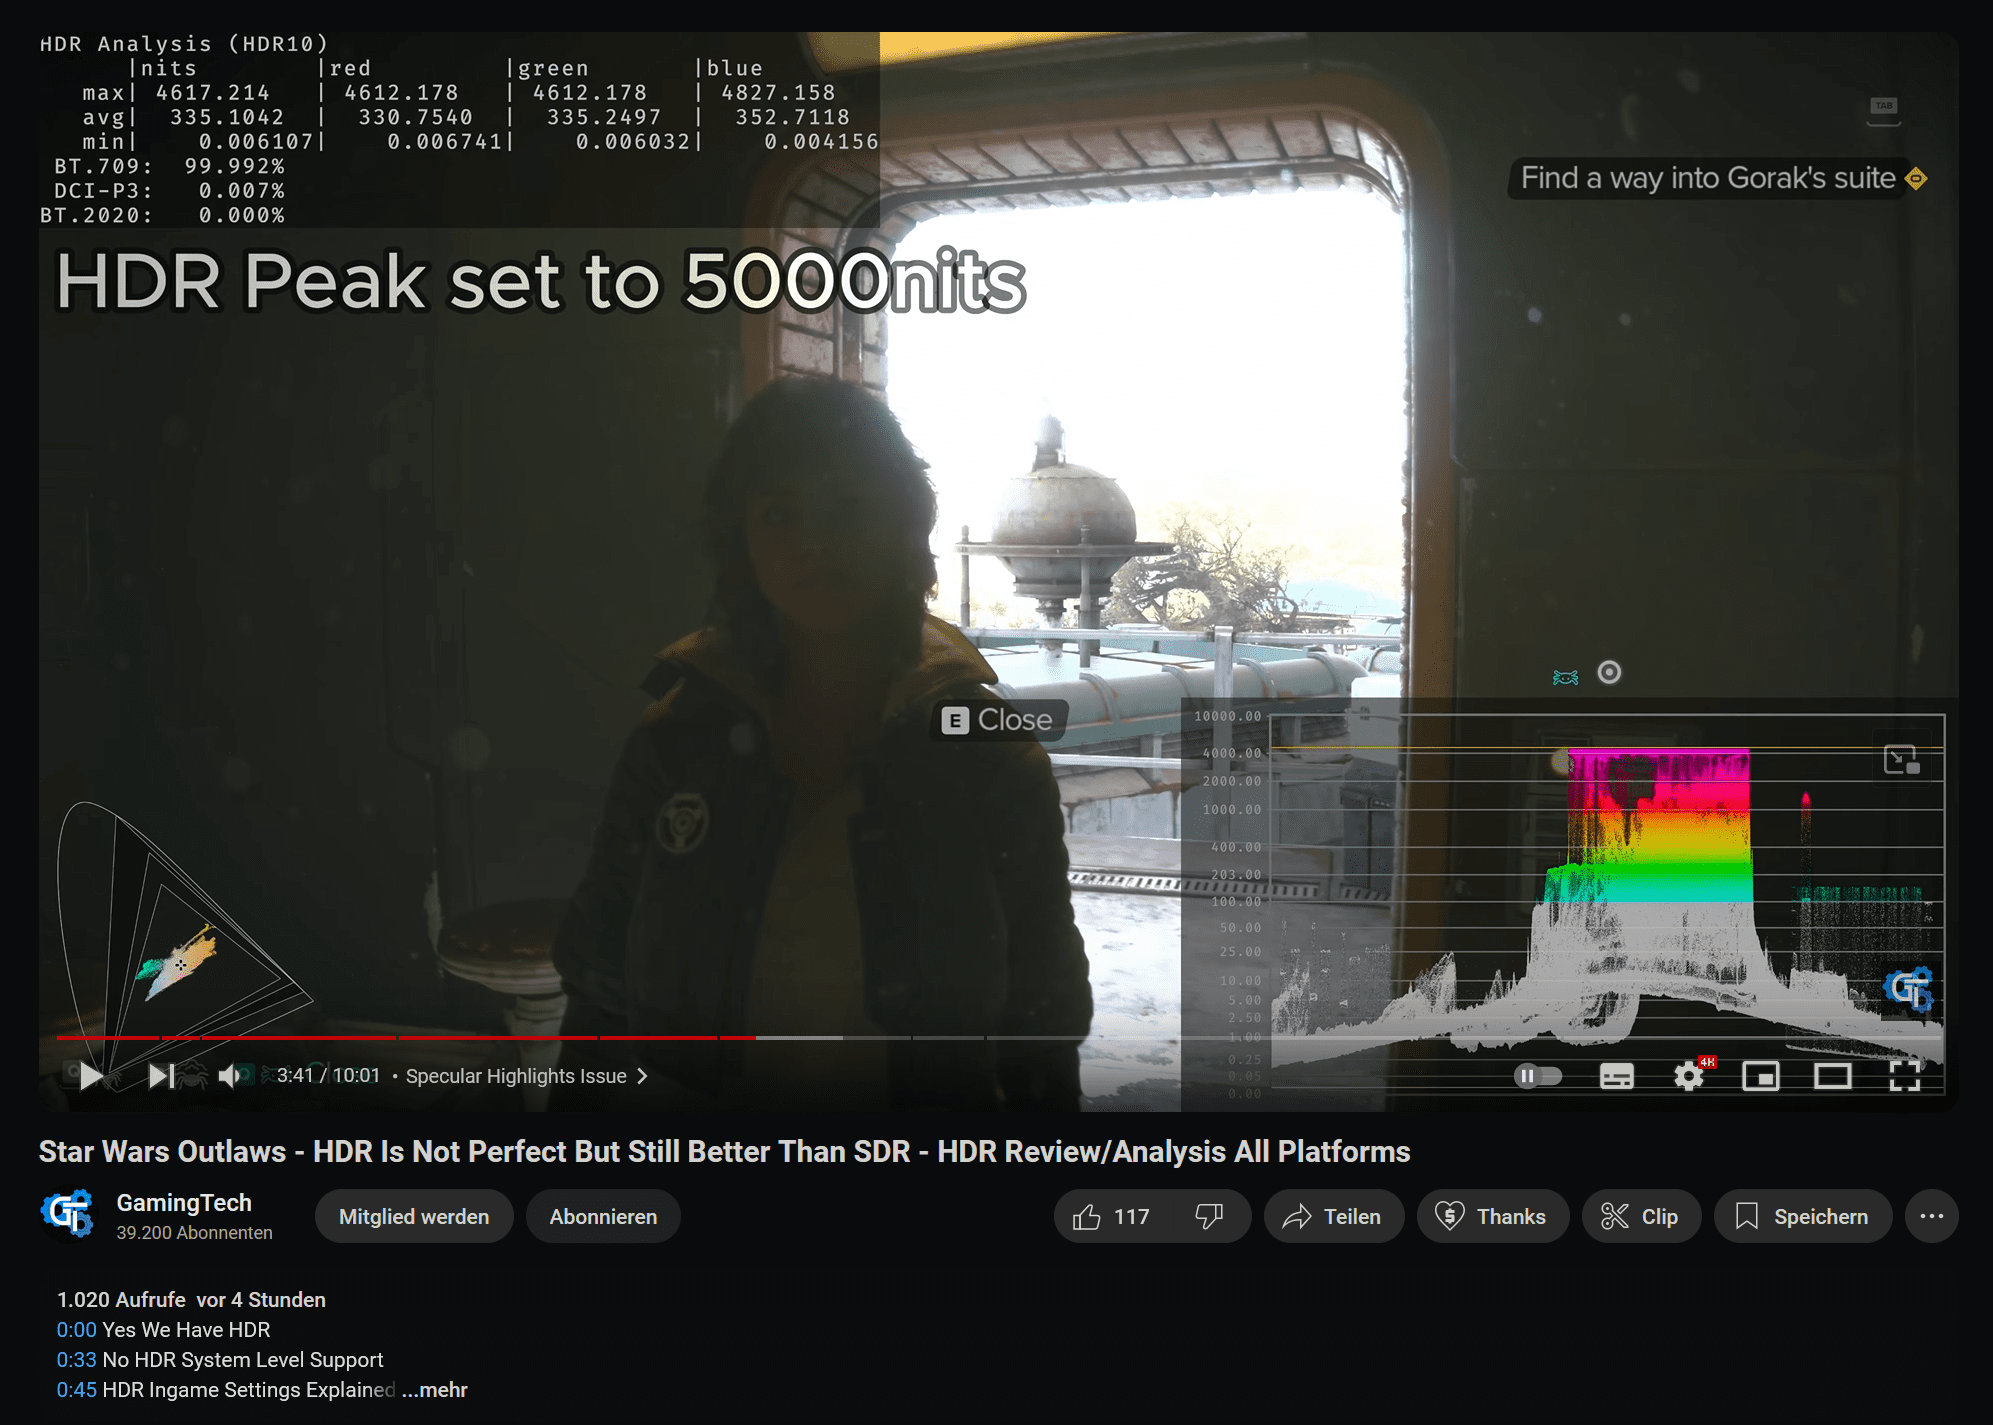Toggle the autoplay switch

(1538, 1076)
